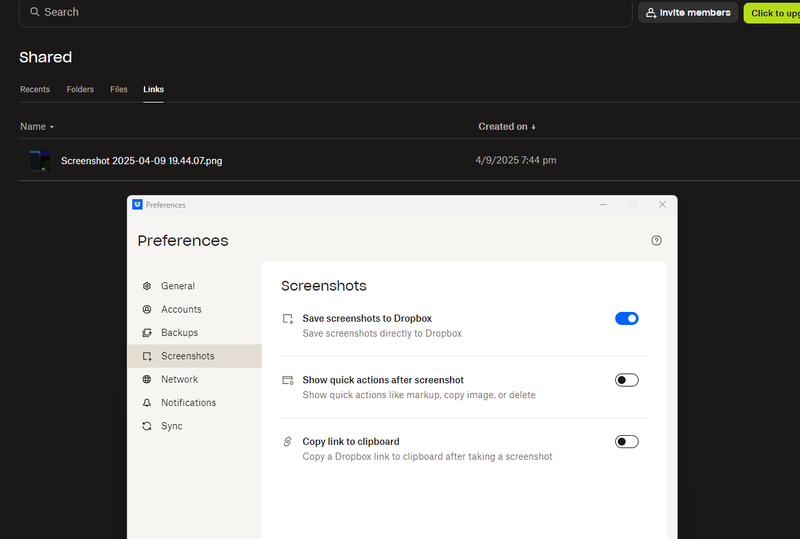800x539 pixels.
Task: Open the Files tab
Action: pos(119,90)
